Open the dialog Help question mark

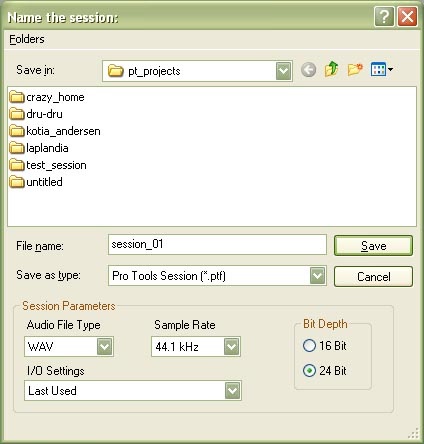click(384, 16)
